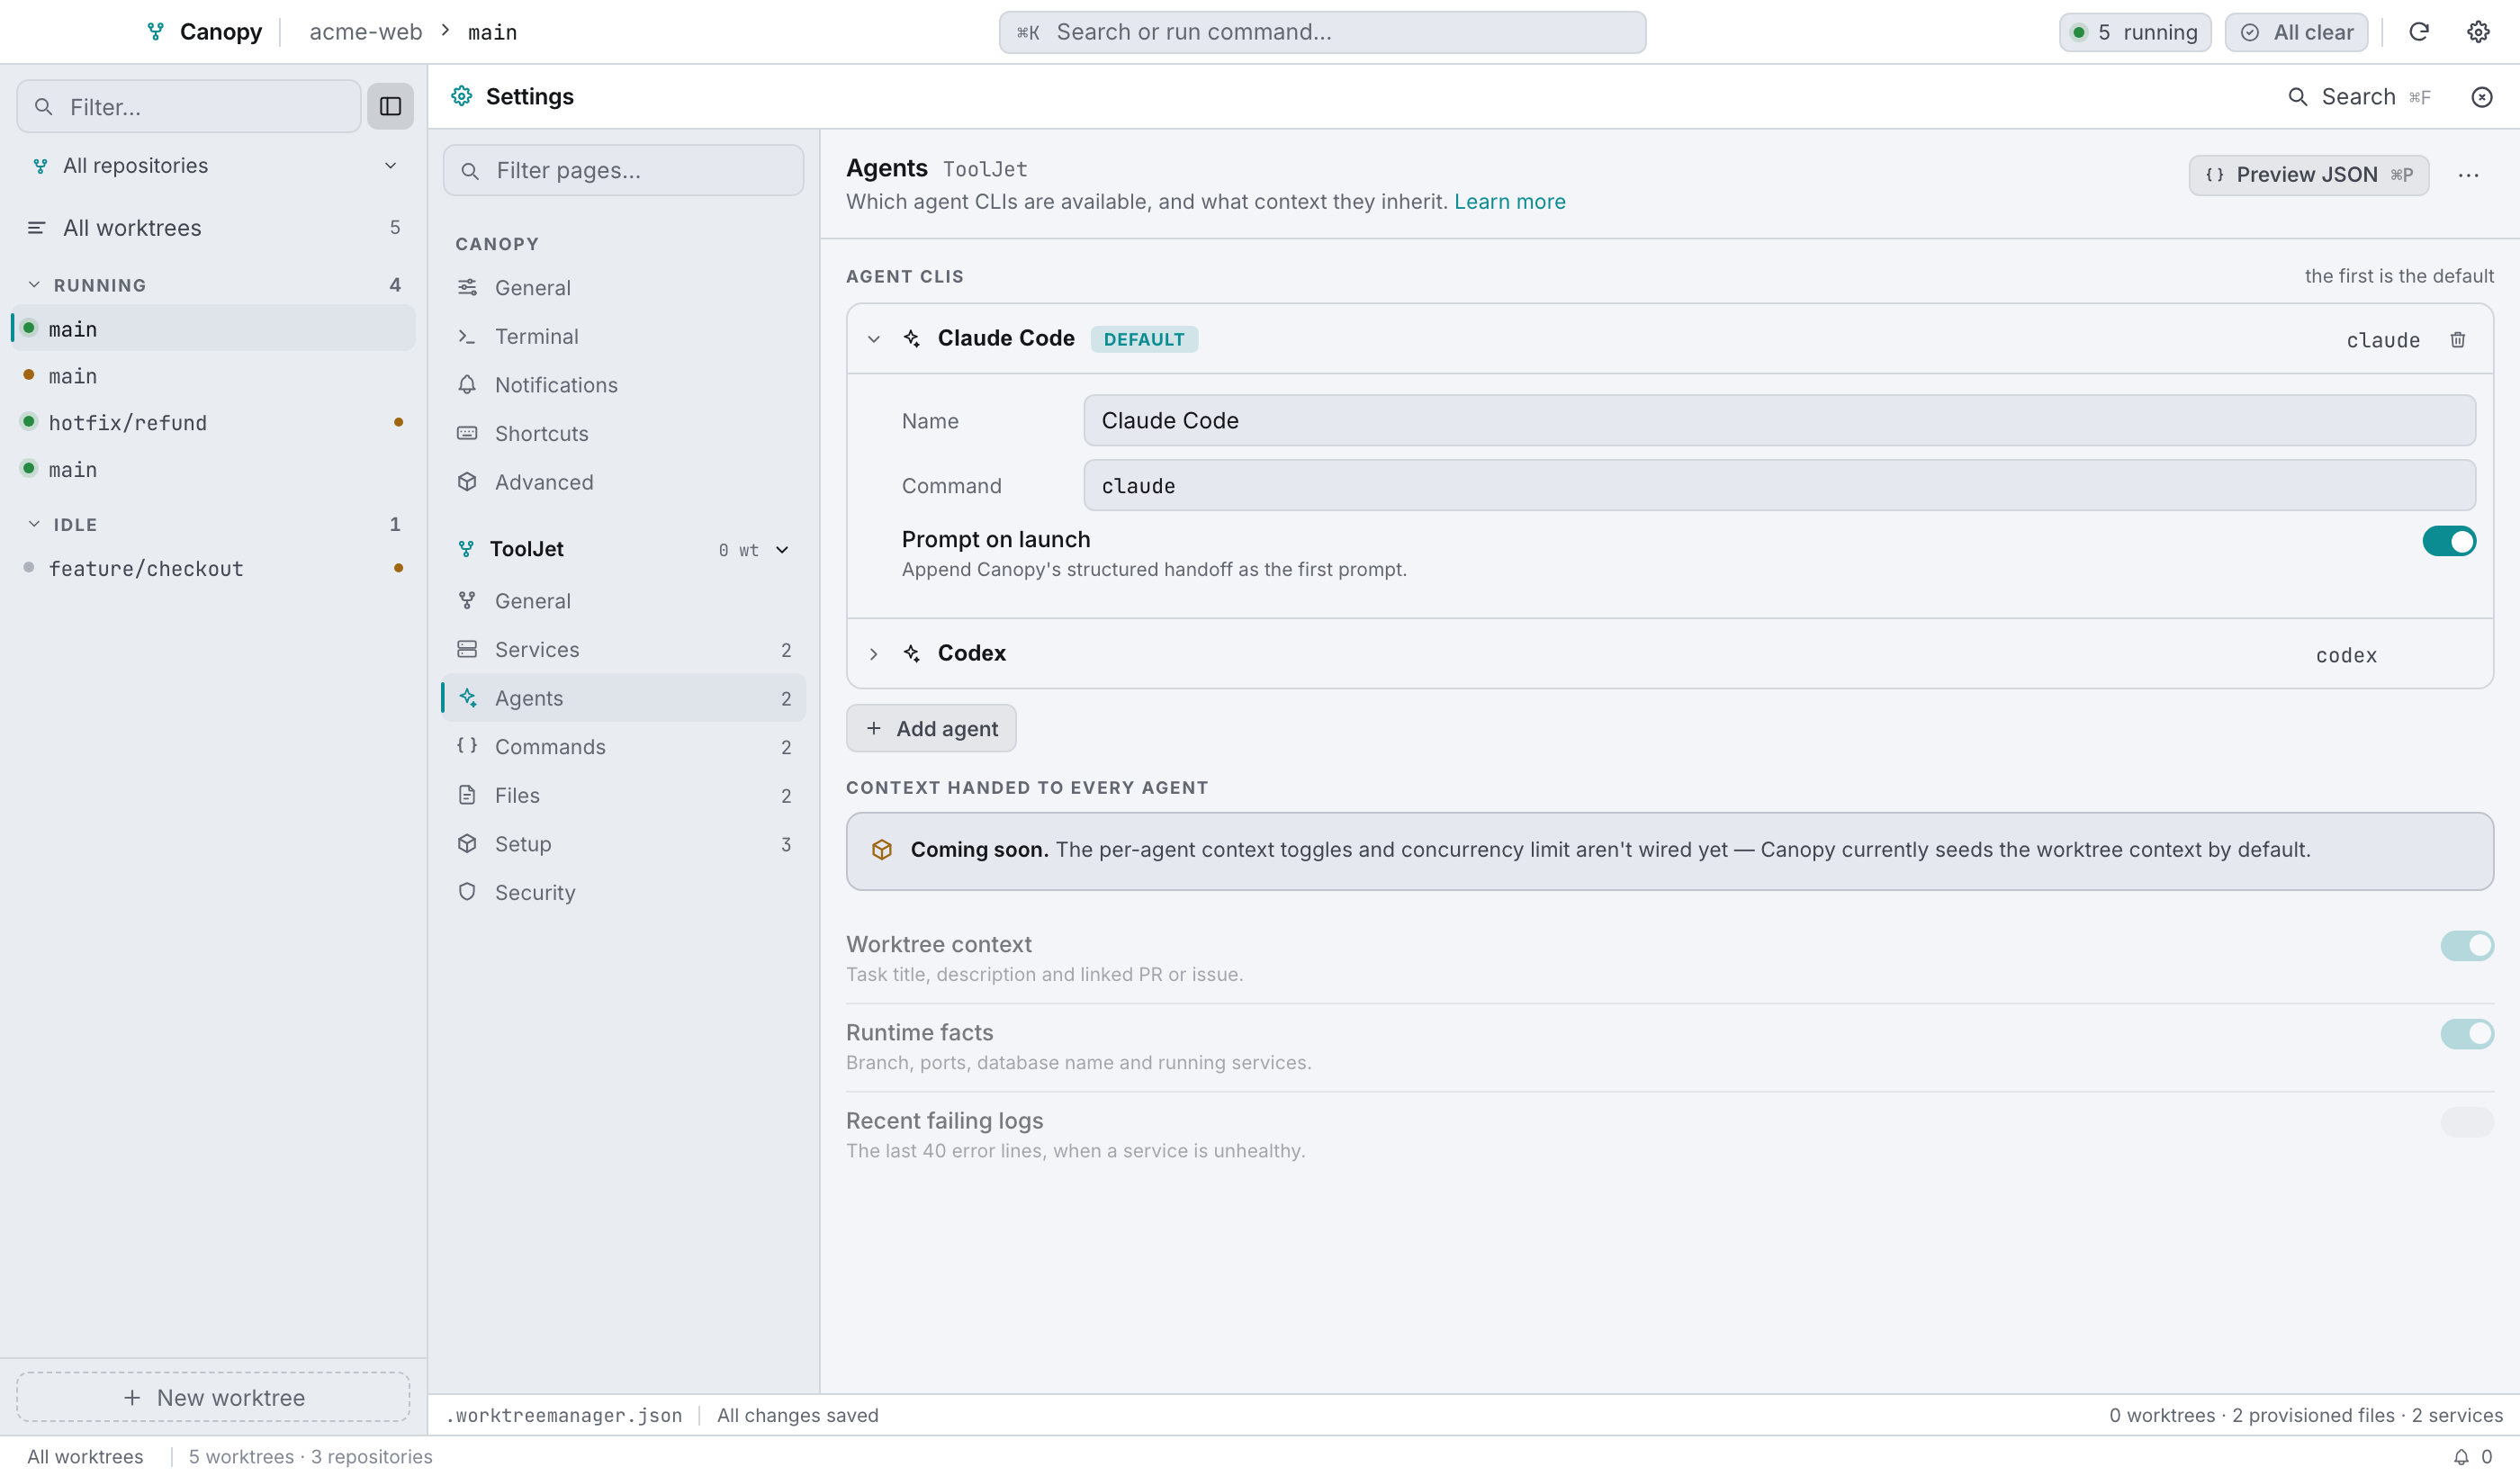Click the Settings gear icon beside title
This screenshot has height=1476, width=2520.
[x=461, y=96]
